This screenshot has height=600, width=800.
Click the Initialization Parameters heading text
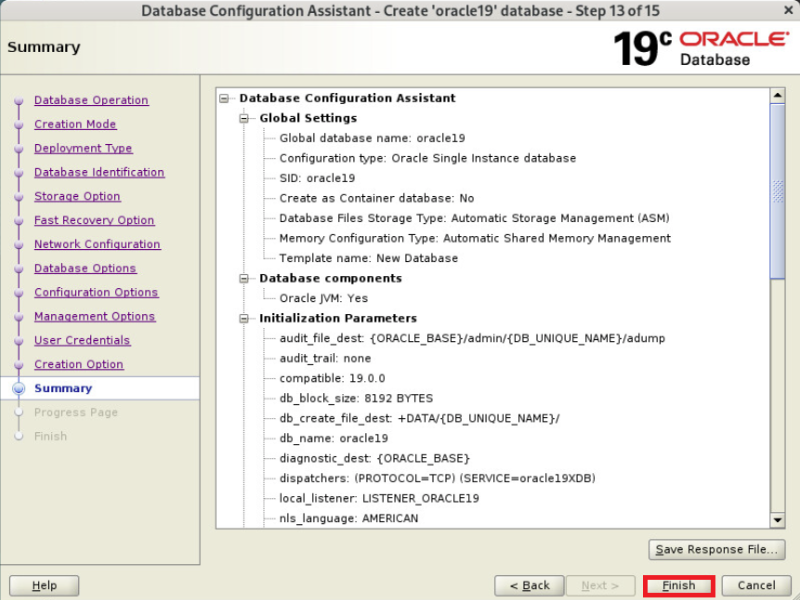(x=338, y=318)
